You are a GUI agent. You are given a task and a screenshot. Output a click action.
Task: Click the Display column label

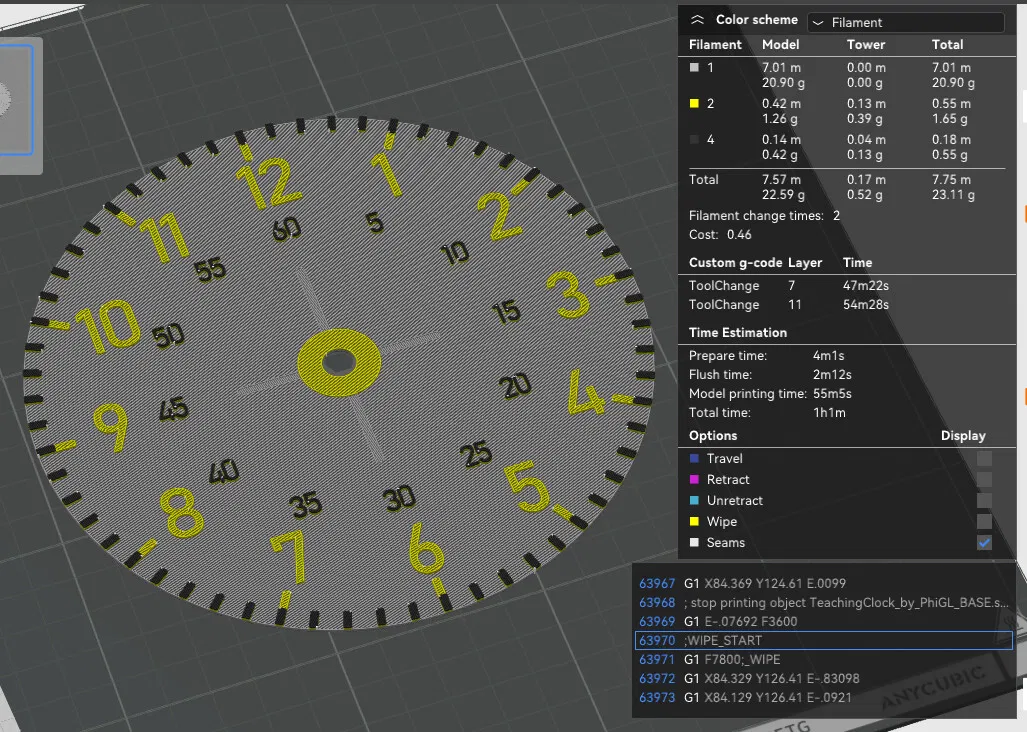(x=963, y=435)
